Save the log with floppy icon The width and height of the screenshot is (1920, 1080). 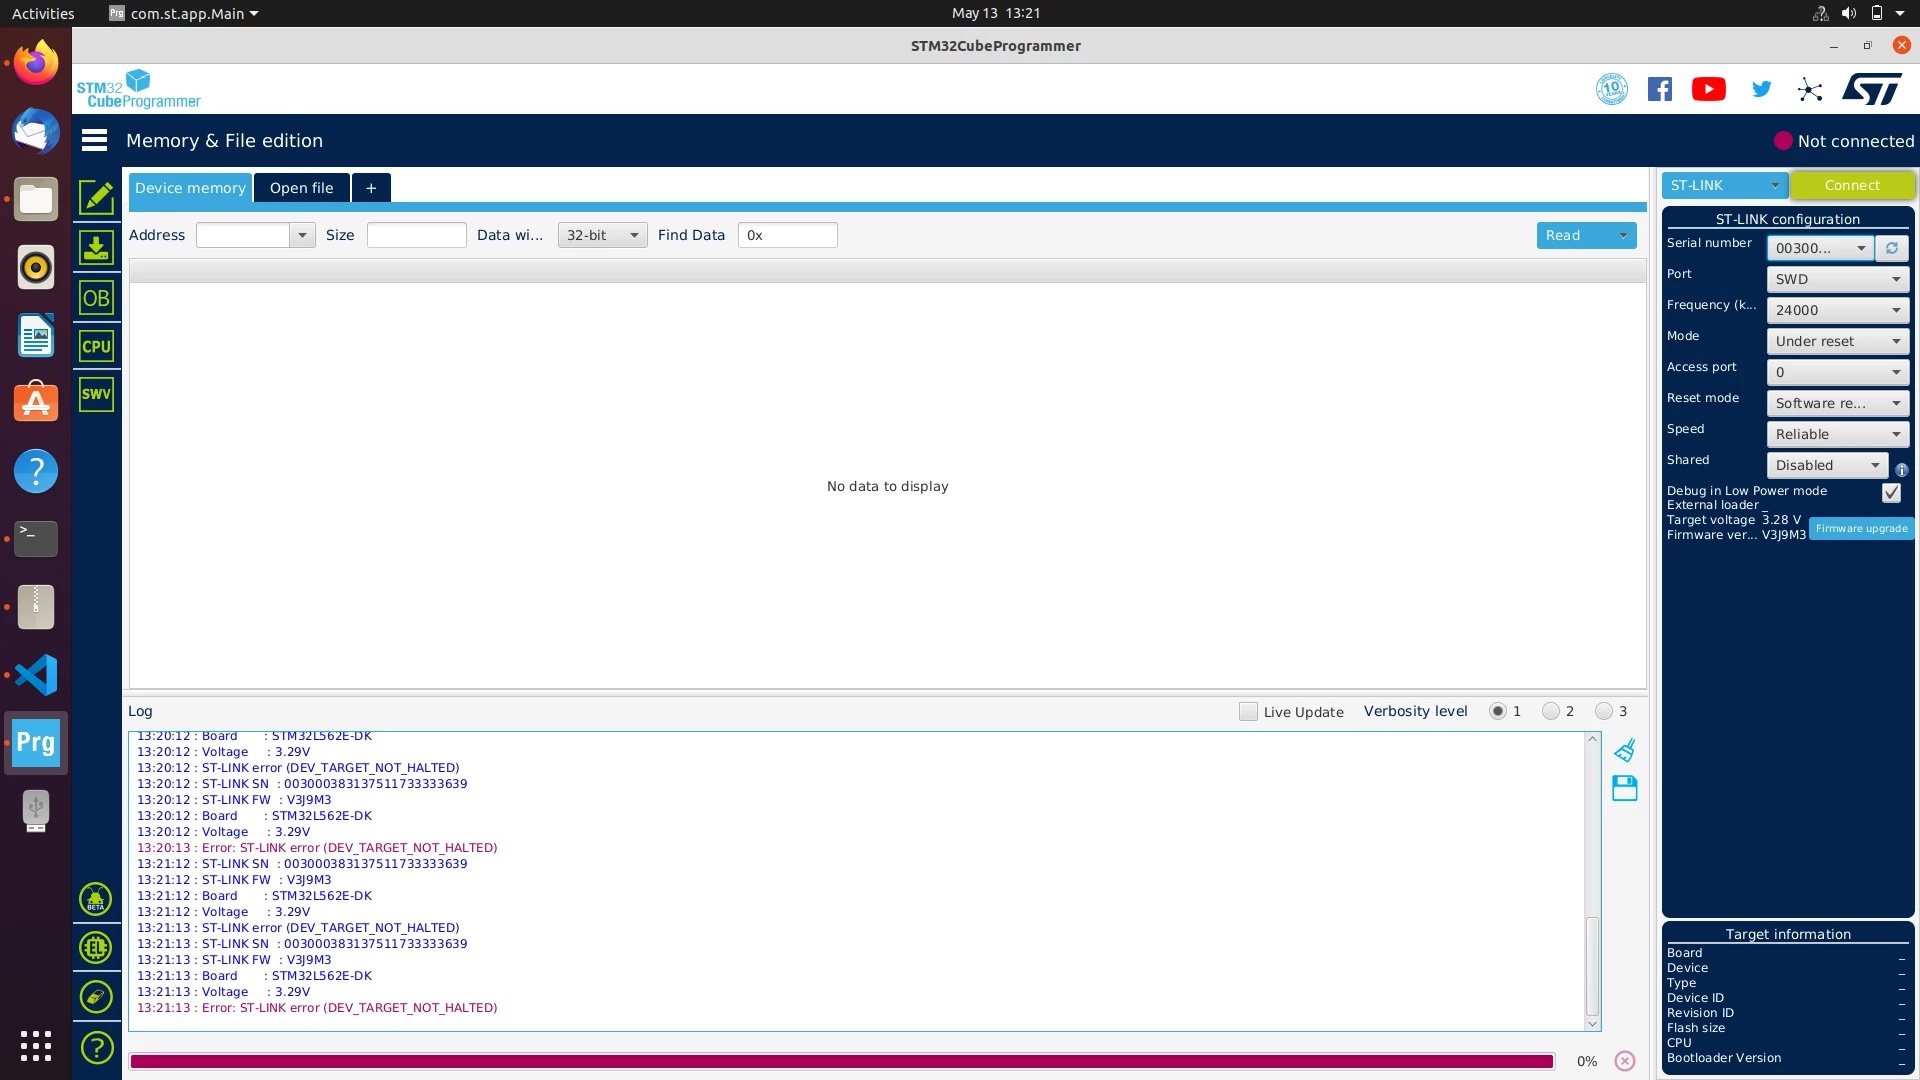click(1625, 788)
